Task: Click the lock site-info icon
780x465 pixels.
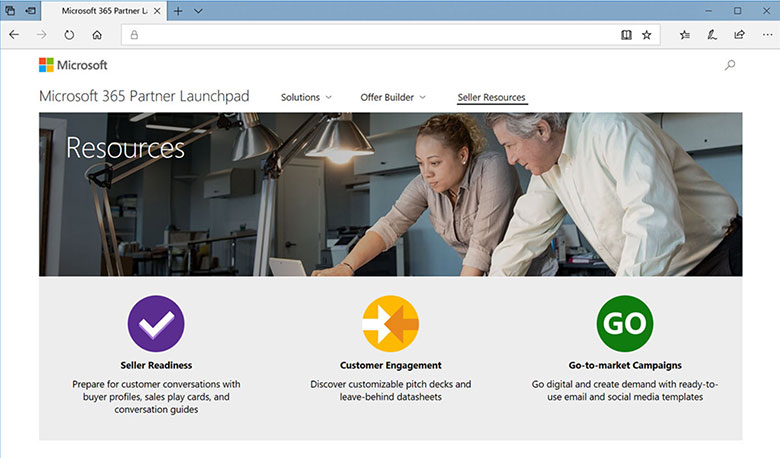Action: (134, 35)
